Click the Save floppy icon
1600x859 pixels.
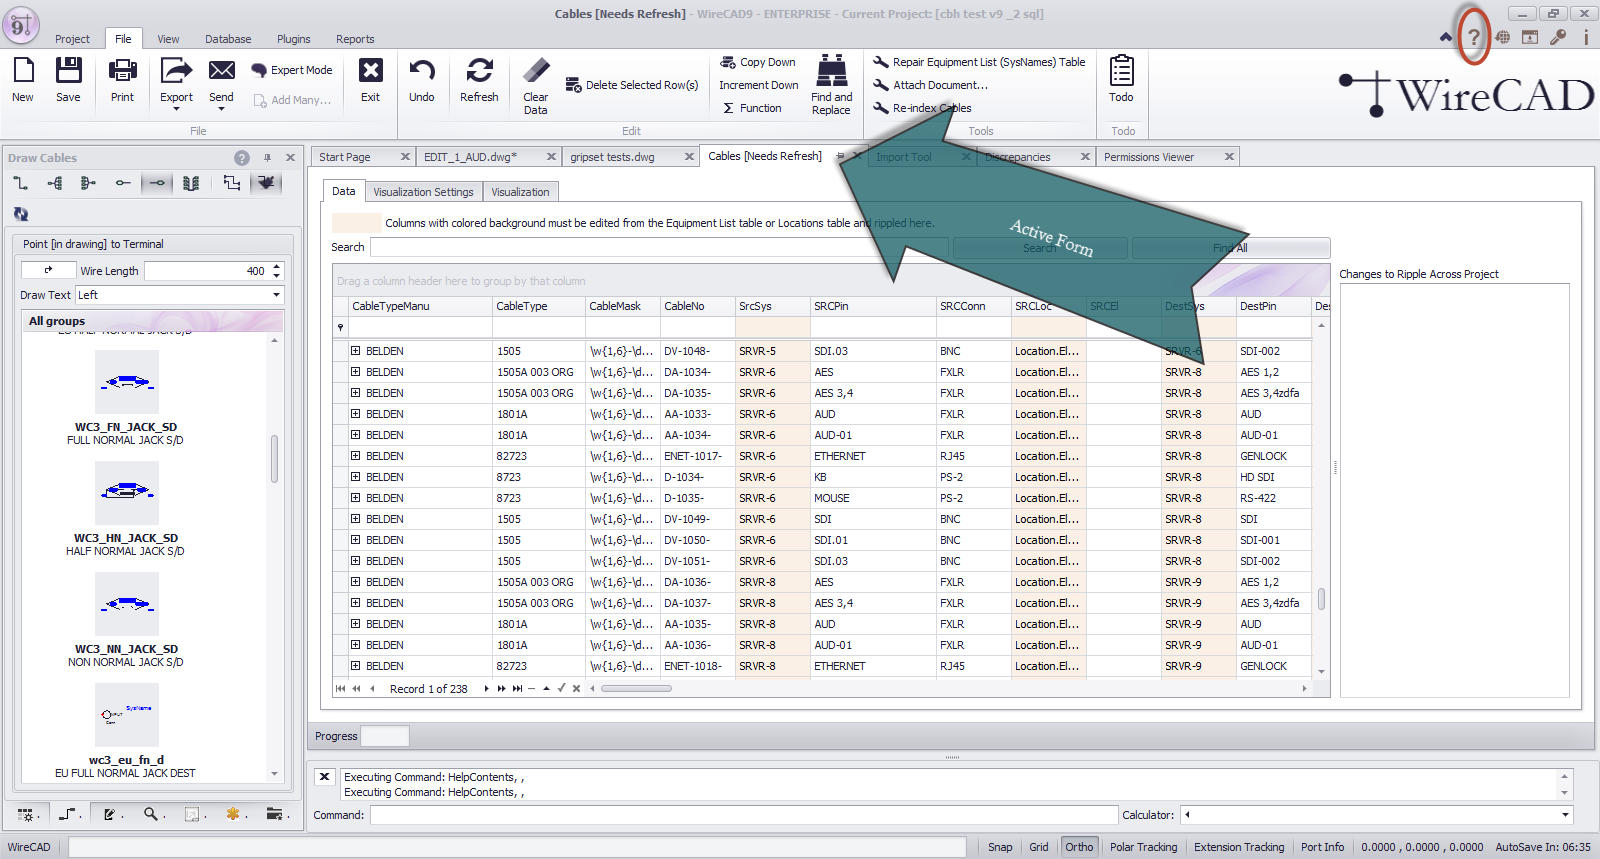[68, 70]
